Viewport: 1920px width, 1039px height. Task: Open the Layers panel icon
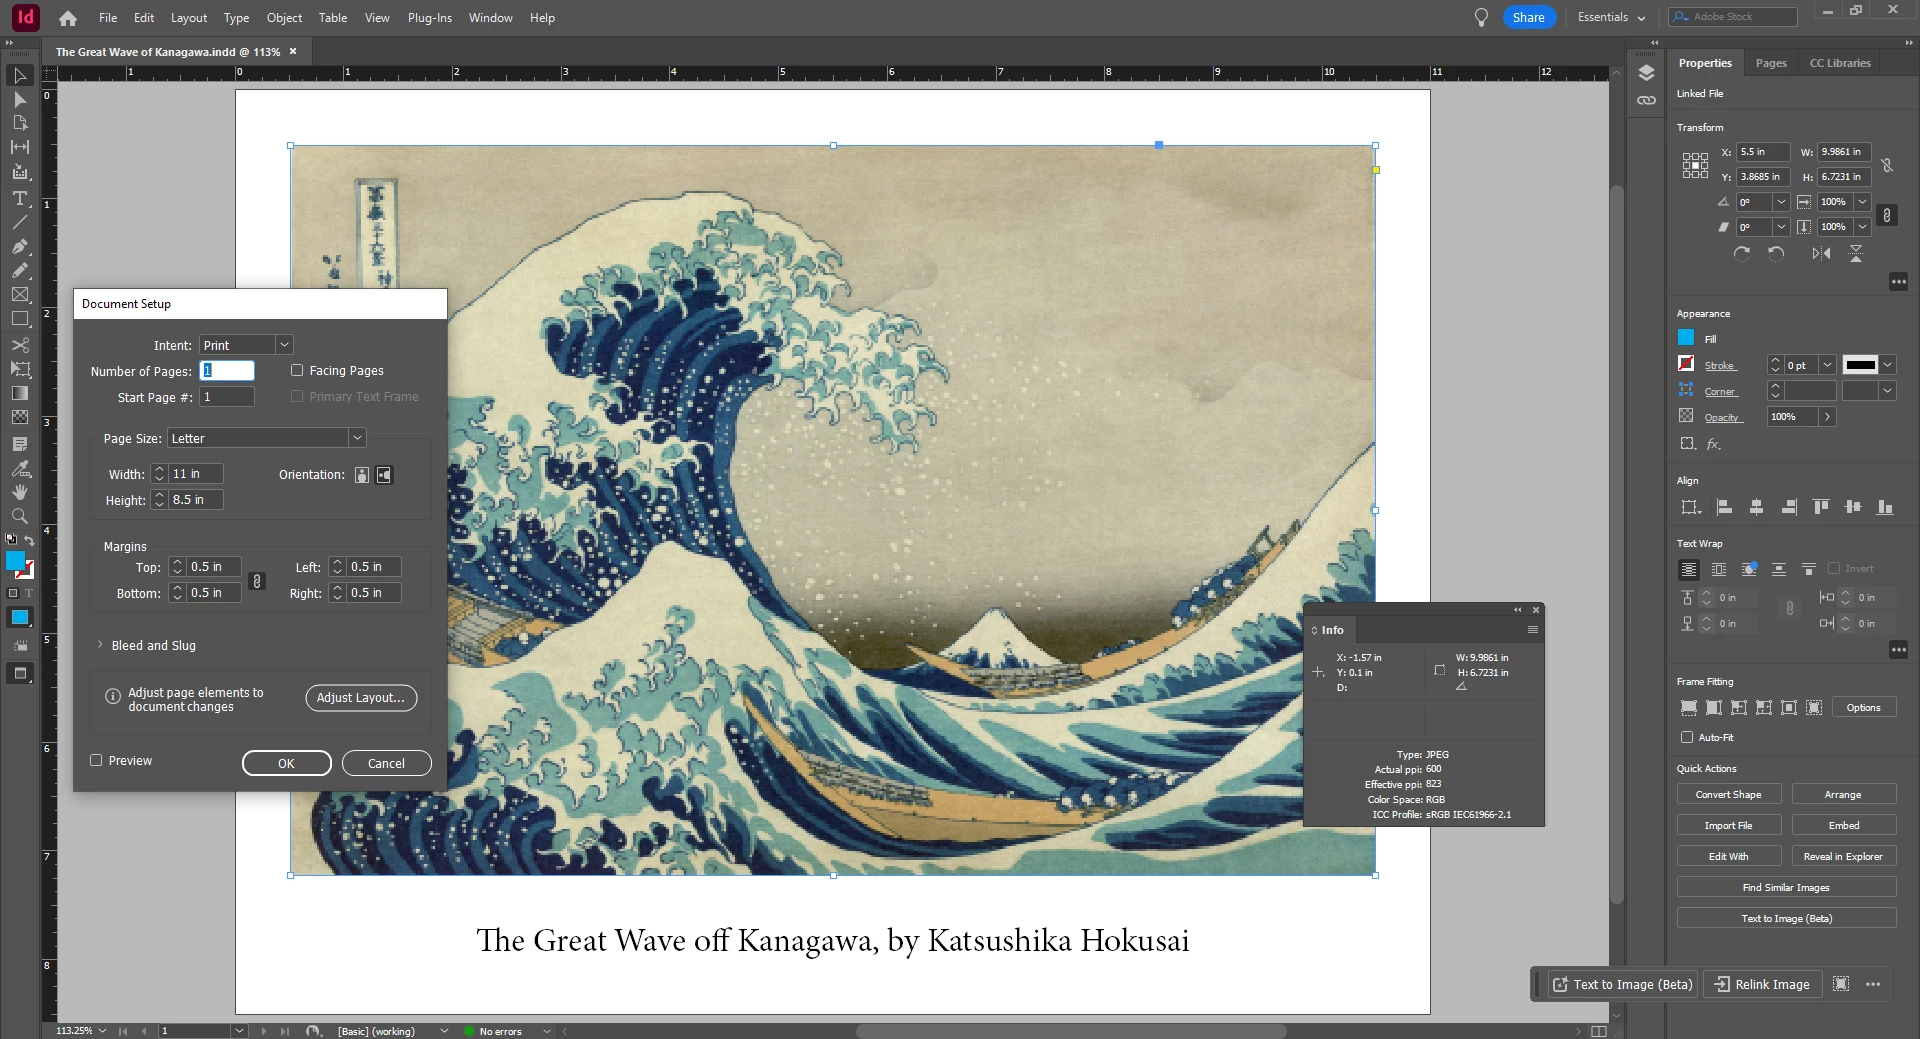coord(1646,73)
